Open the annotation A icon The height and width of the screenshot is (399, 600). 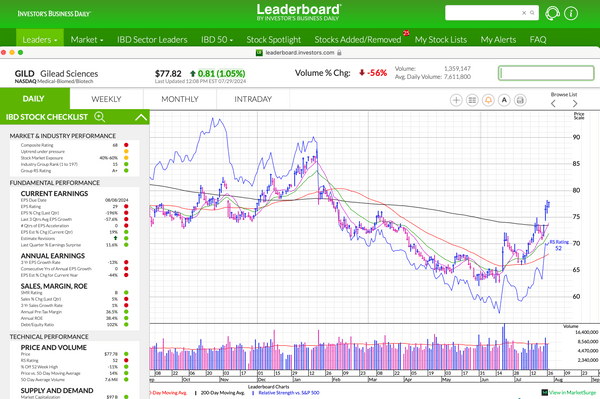click(504, 100)
